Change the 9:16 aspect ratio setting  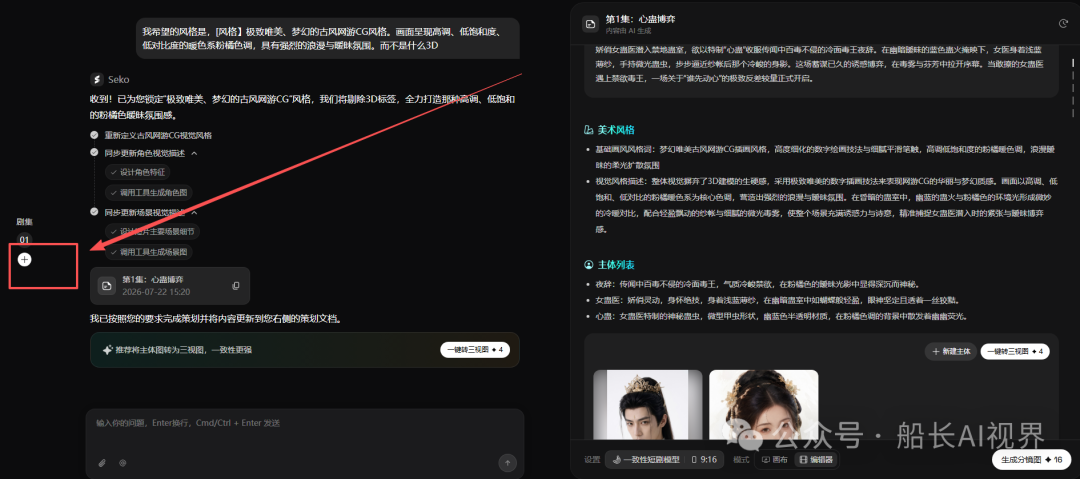(704, 460)
